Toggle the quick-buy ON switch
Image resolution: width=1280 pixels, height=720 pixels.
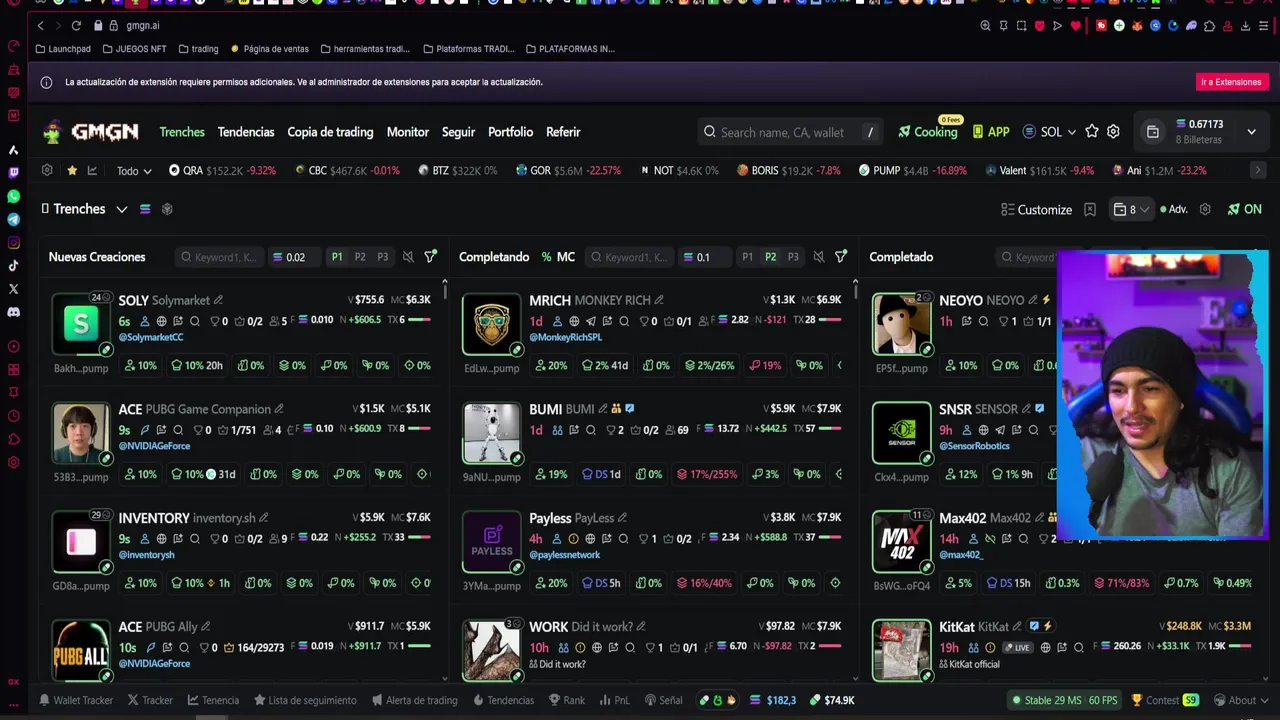coord(1245,209)
